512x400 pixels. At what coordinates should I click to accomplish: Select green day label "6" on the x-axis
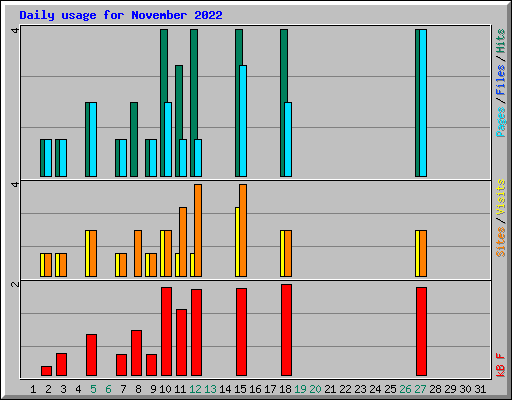click(108, 389)
